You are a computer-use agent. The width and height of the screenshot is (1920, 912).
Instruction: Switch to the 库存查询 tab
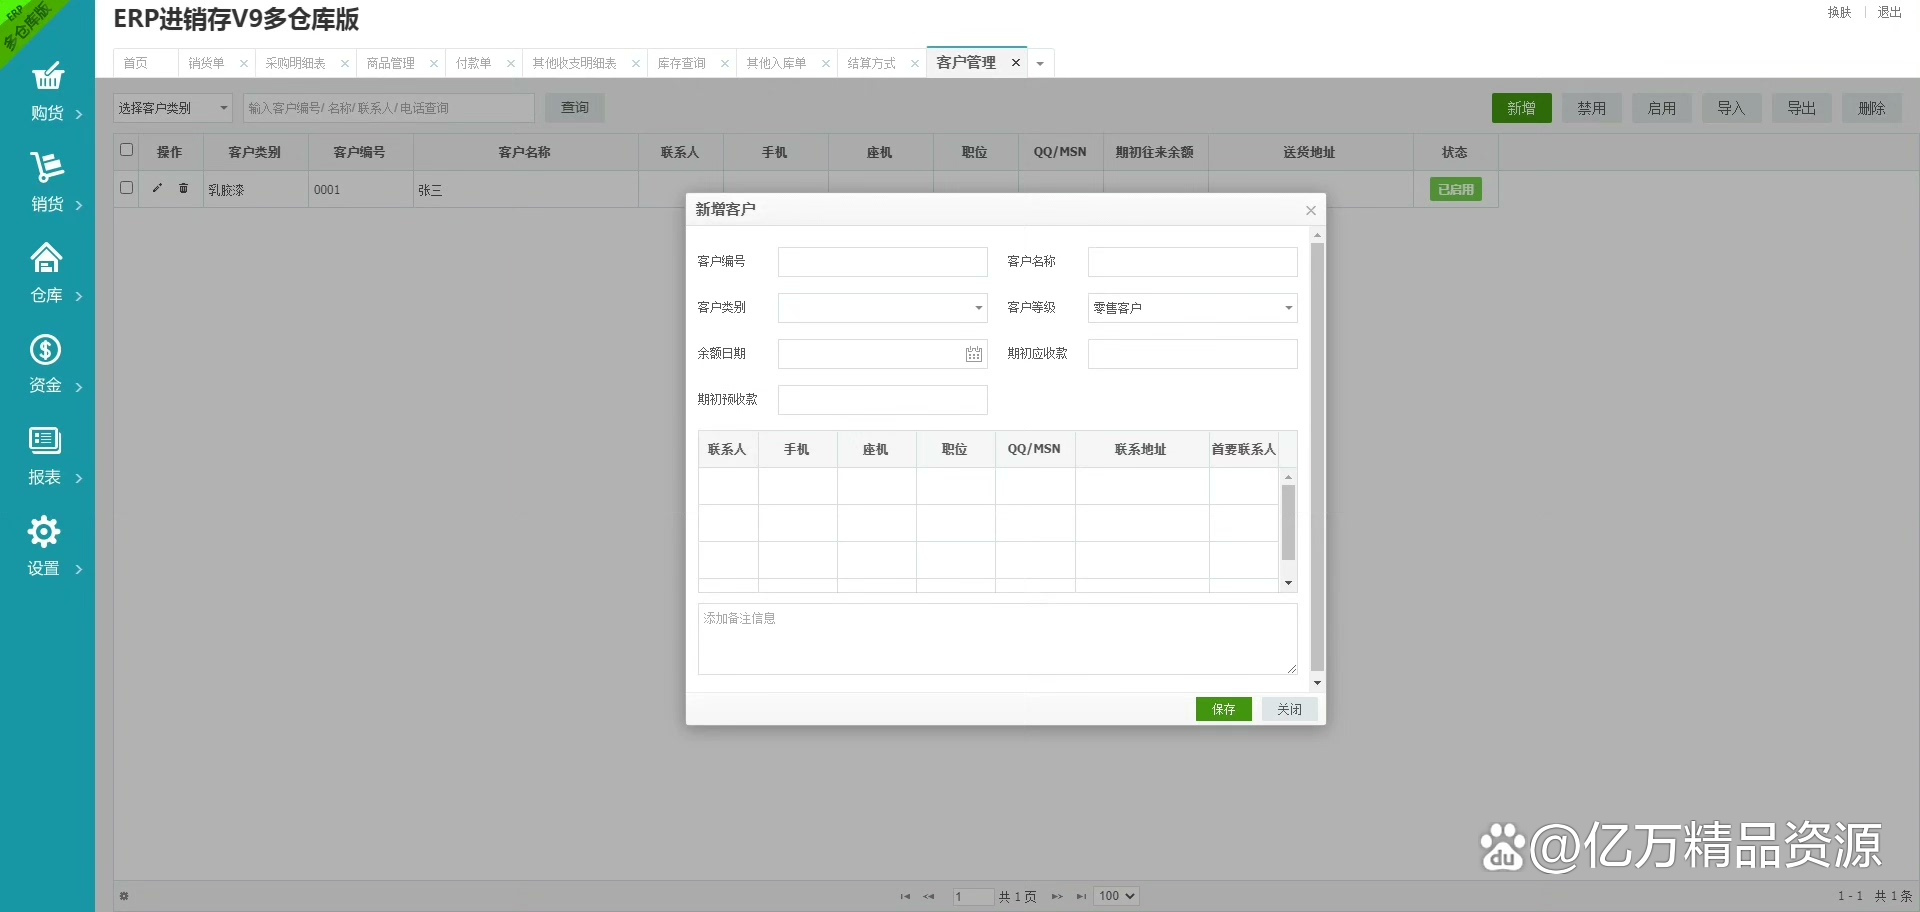click(682, 63)
